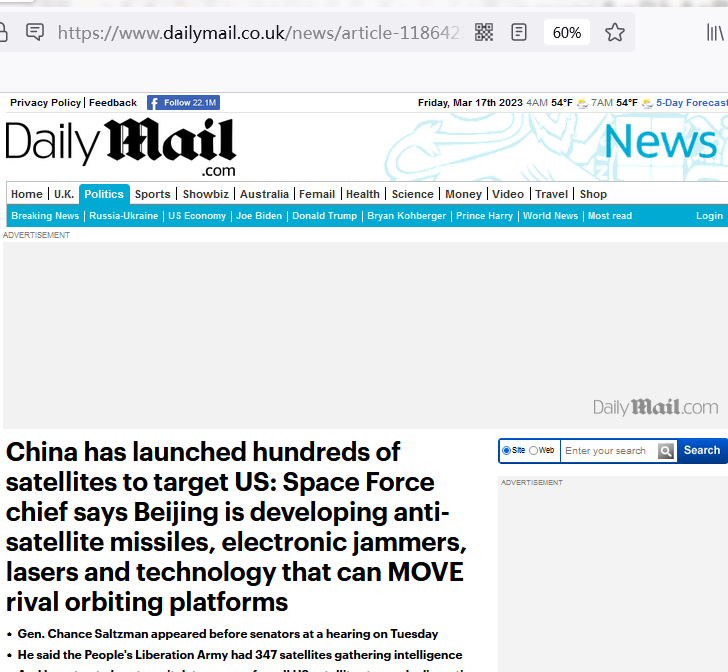The image size is (728, 672).
Task: Click the Daily Mail .com logo
Action: 121,146
